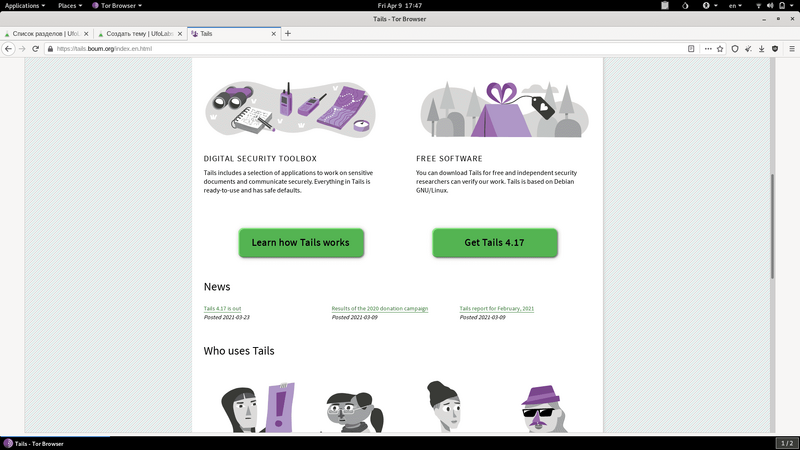Image resolution: width=800 pixels, height=450 pixels.
Task: Open the Applications menu
Action: pyautogui.click(x=24, y=5)
